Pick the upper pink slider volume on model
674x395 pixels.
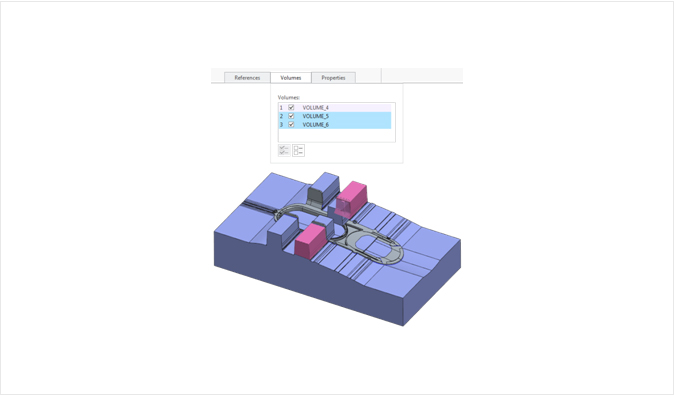pos(352,199)
